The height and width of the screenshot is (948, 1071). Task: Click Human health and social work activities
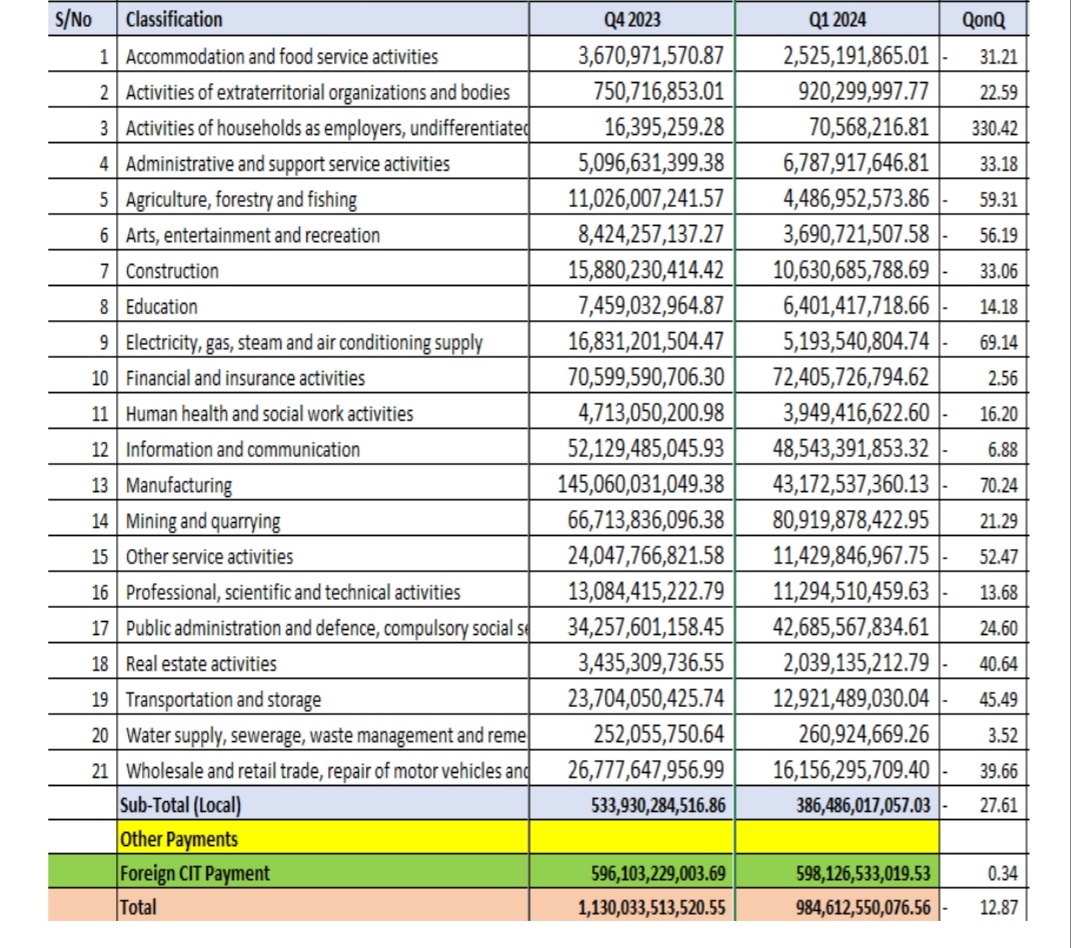click(269, 413)
